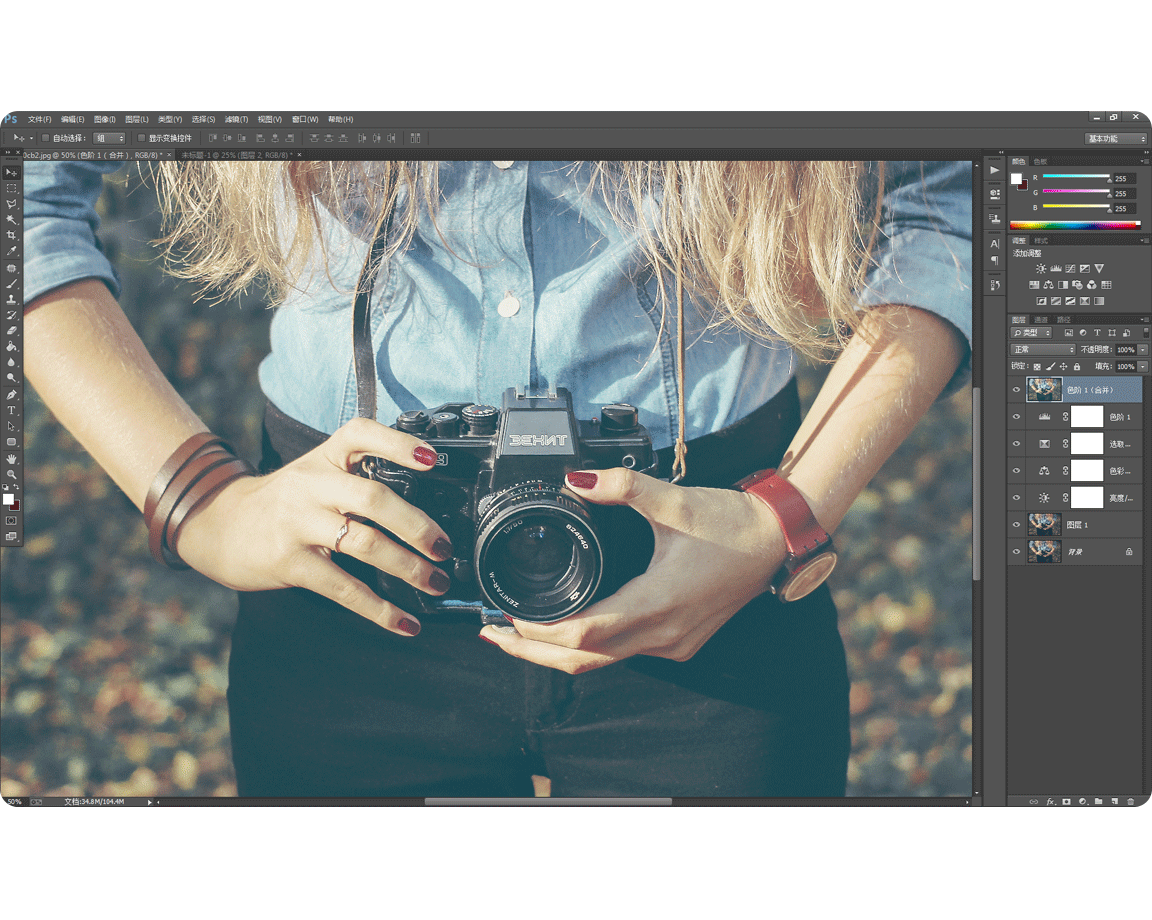Click the 色阶 1 (合并) layer thumbnail

[1044, 389]
